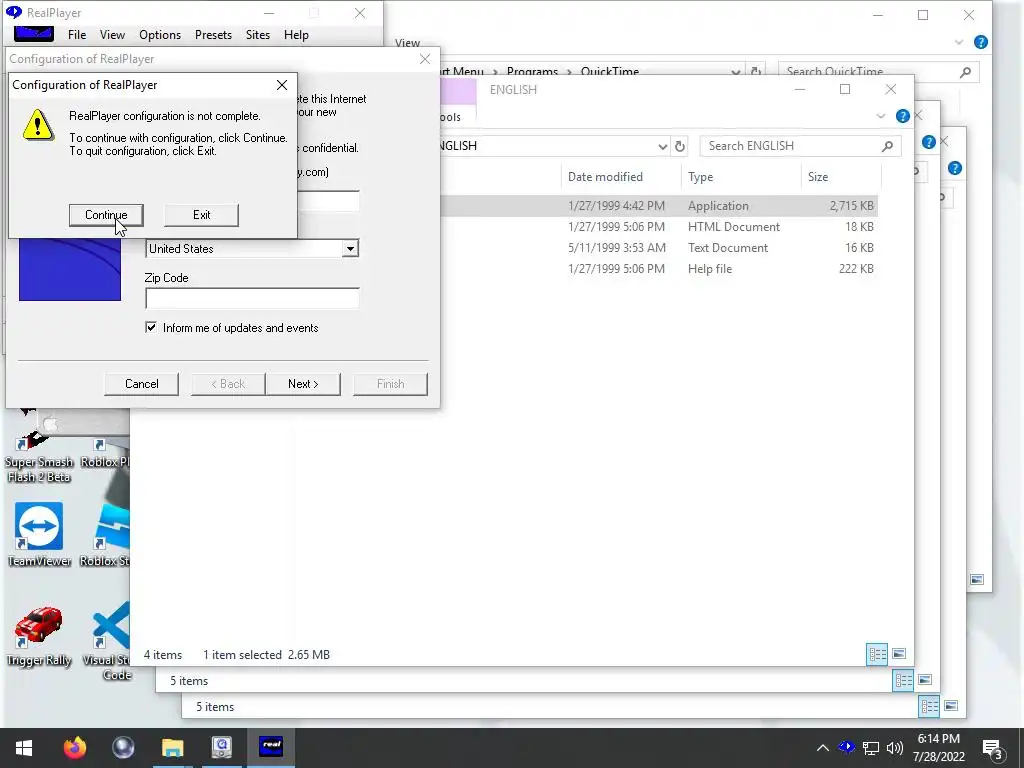Click Exit in RealPlayer configuration dialog
Screen dimensions: 1024x768
[x=201, y=215]
